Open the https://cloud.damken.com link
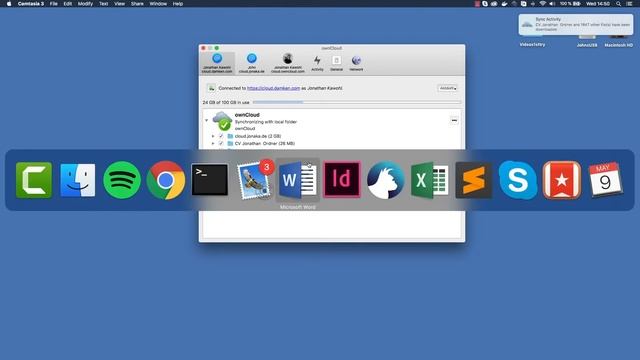This screenshot has width=640, height=360. click(273, 88)
